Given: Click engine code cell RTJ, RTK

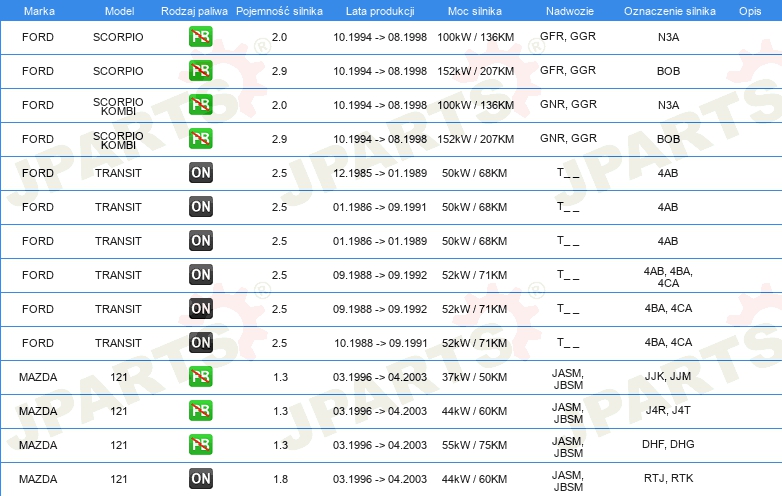Looking at the screenshot, I should click(668, 478).
